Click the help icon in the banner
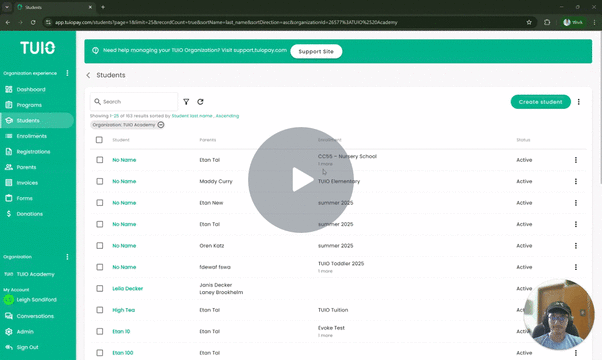This screenshot has width=602, height=360. 96,50
